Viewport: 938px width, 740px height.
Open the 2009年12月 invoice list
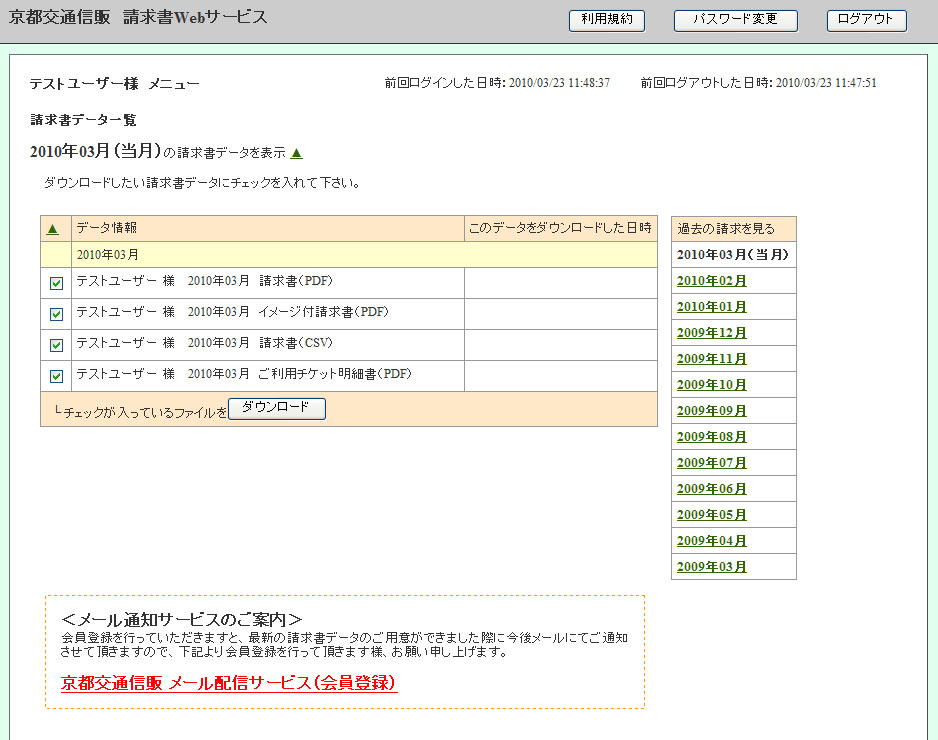[x=712, y=333]
